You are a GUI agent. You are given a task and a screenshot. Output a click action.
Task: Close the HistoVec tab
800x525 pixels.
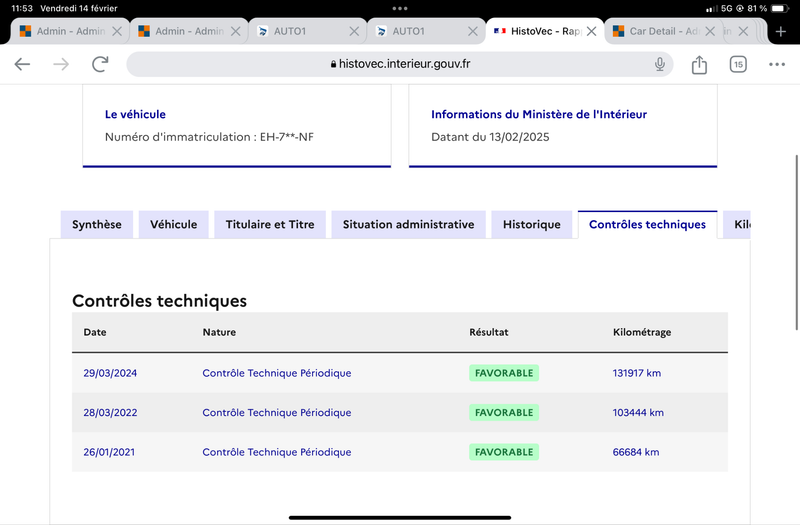(591, 32)
